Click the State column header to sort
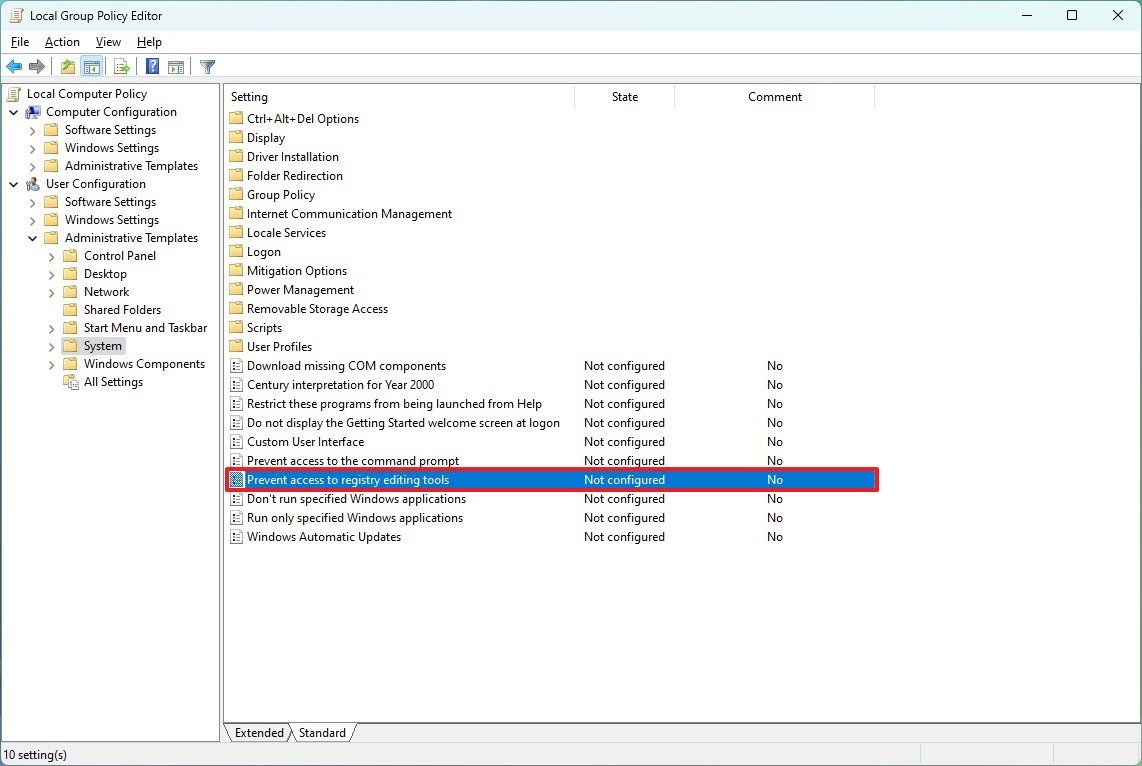 (x=624, y=96)
